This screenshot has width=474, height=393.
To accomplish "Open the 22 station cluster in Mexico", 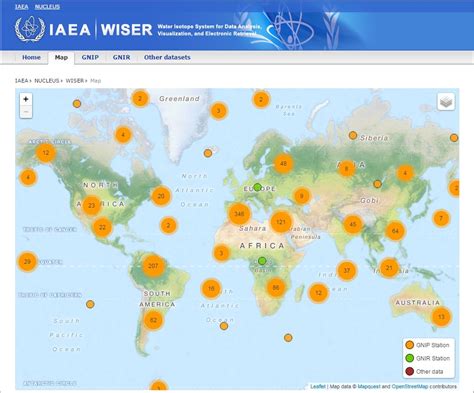I will pos(102,227).
